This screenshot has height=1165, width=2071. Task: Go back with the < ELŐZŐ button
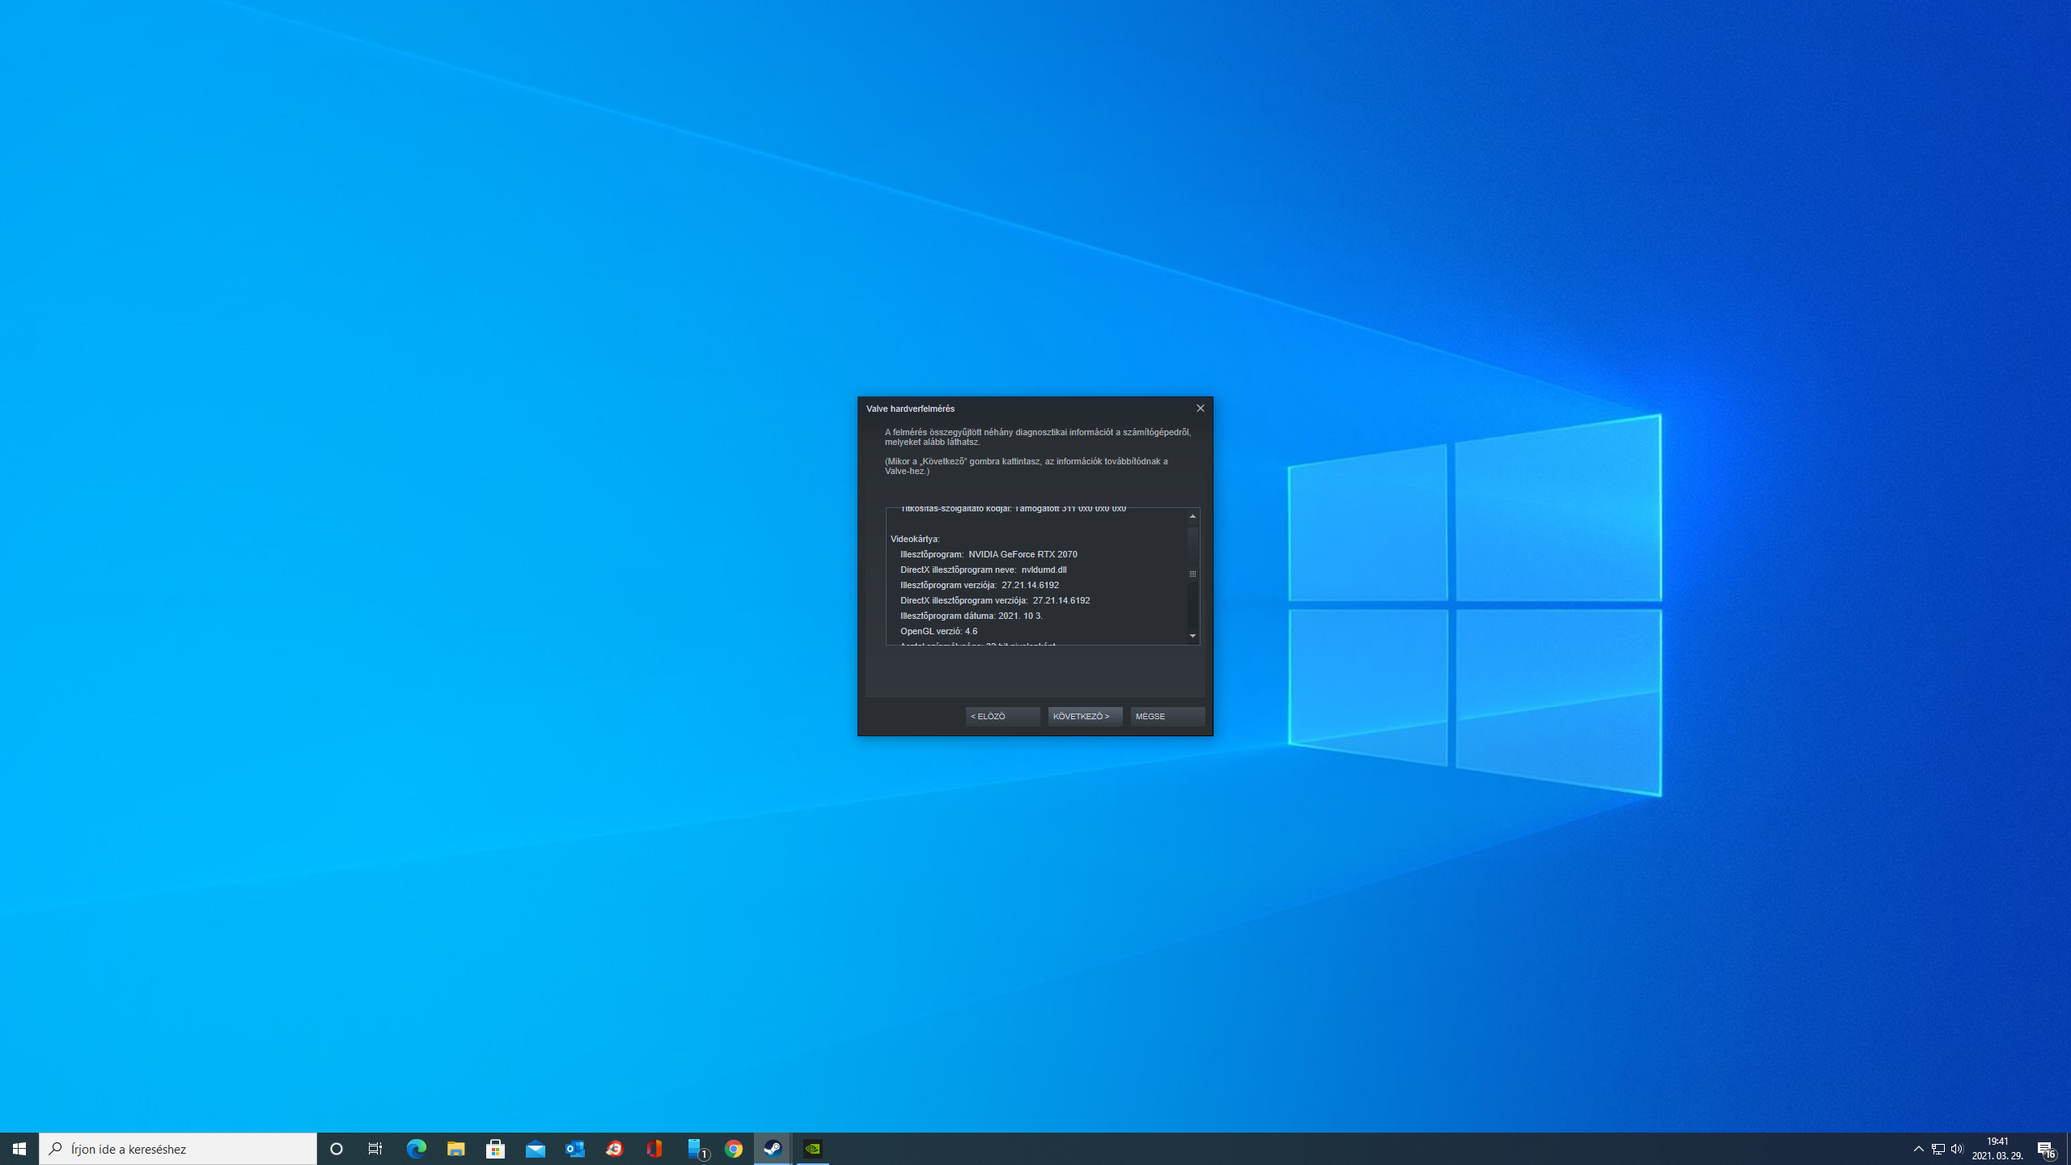click(1003, 716)
